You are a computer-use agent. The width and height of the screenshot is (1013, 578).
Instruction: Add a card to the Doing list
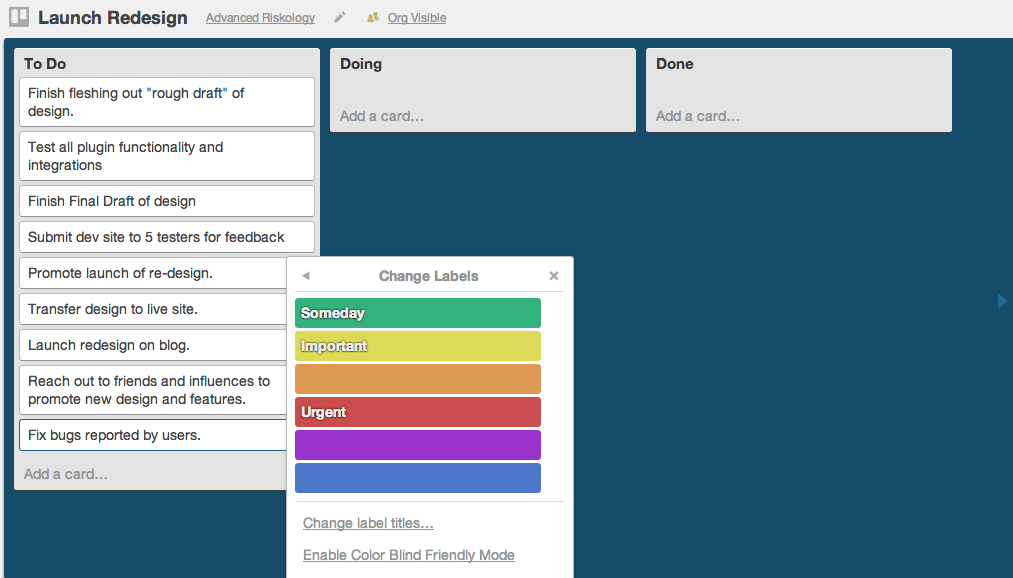[381, 116]
